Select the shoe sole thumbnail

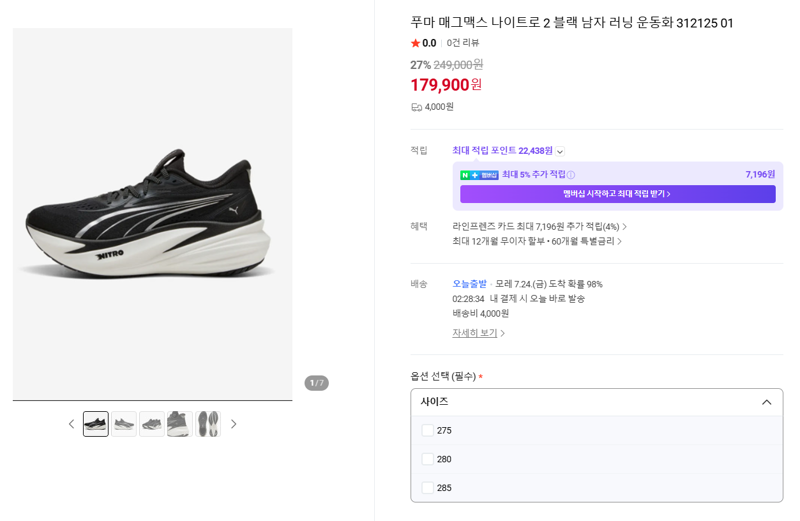pos(208,424)
